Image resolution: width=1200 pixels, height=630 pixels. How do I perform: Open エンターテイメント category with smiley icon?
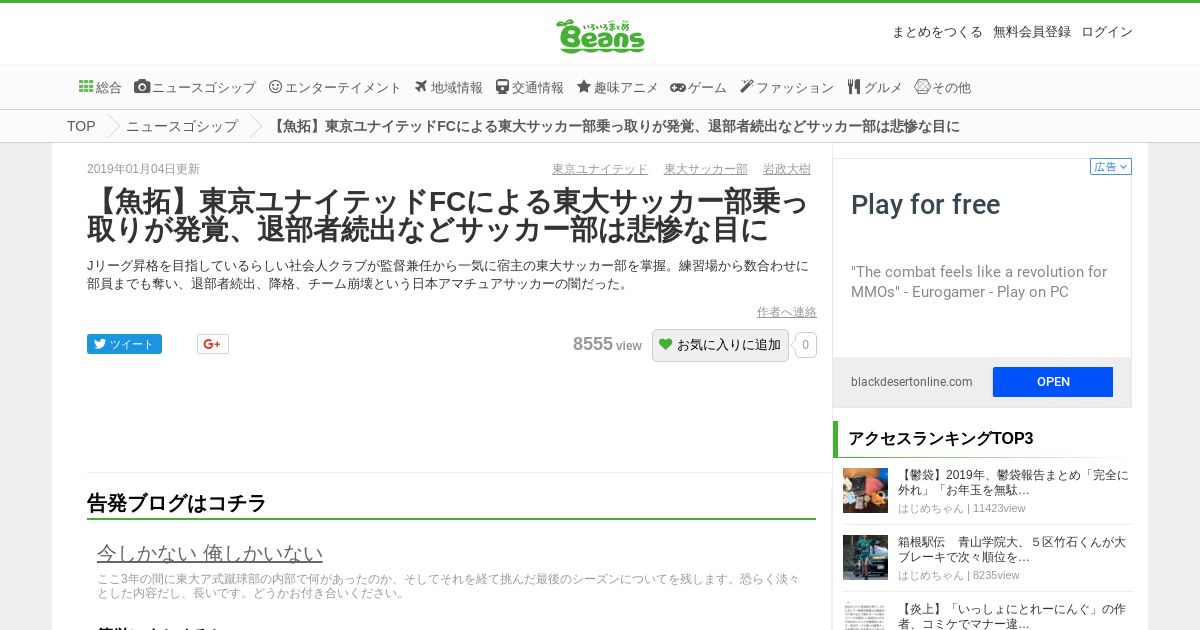click(x=335, y=87)
